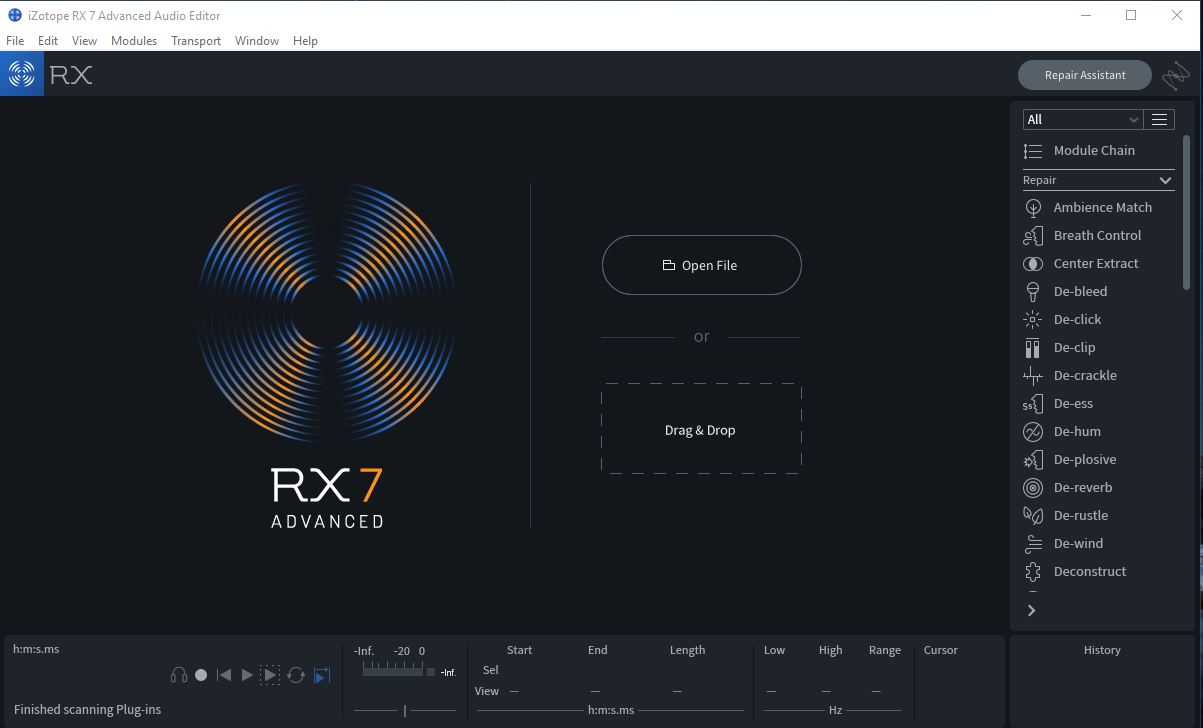Click the Low frequency field
1203x728 pixels.
click(x=771, y=691)
